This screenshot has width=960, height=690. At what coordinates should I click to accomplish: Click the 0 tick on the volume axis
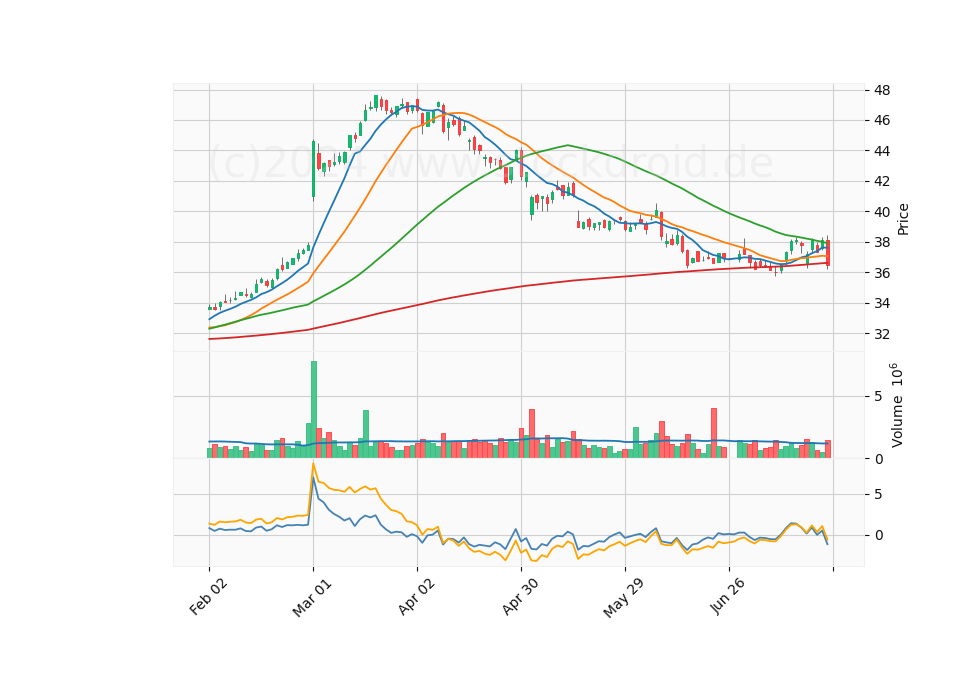(878, 459)
